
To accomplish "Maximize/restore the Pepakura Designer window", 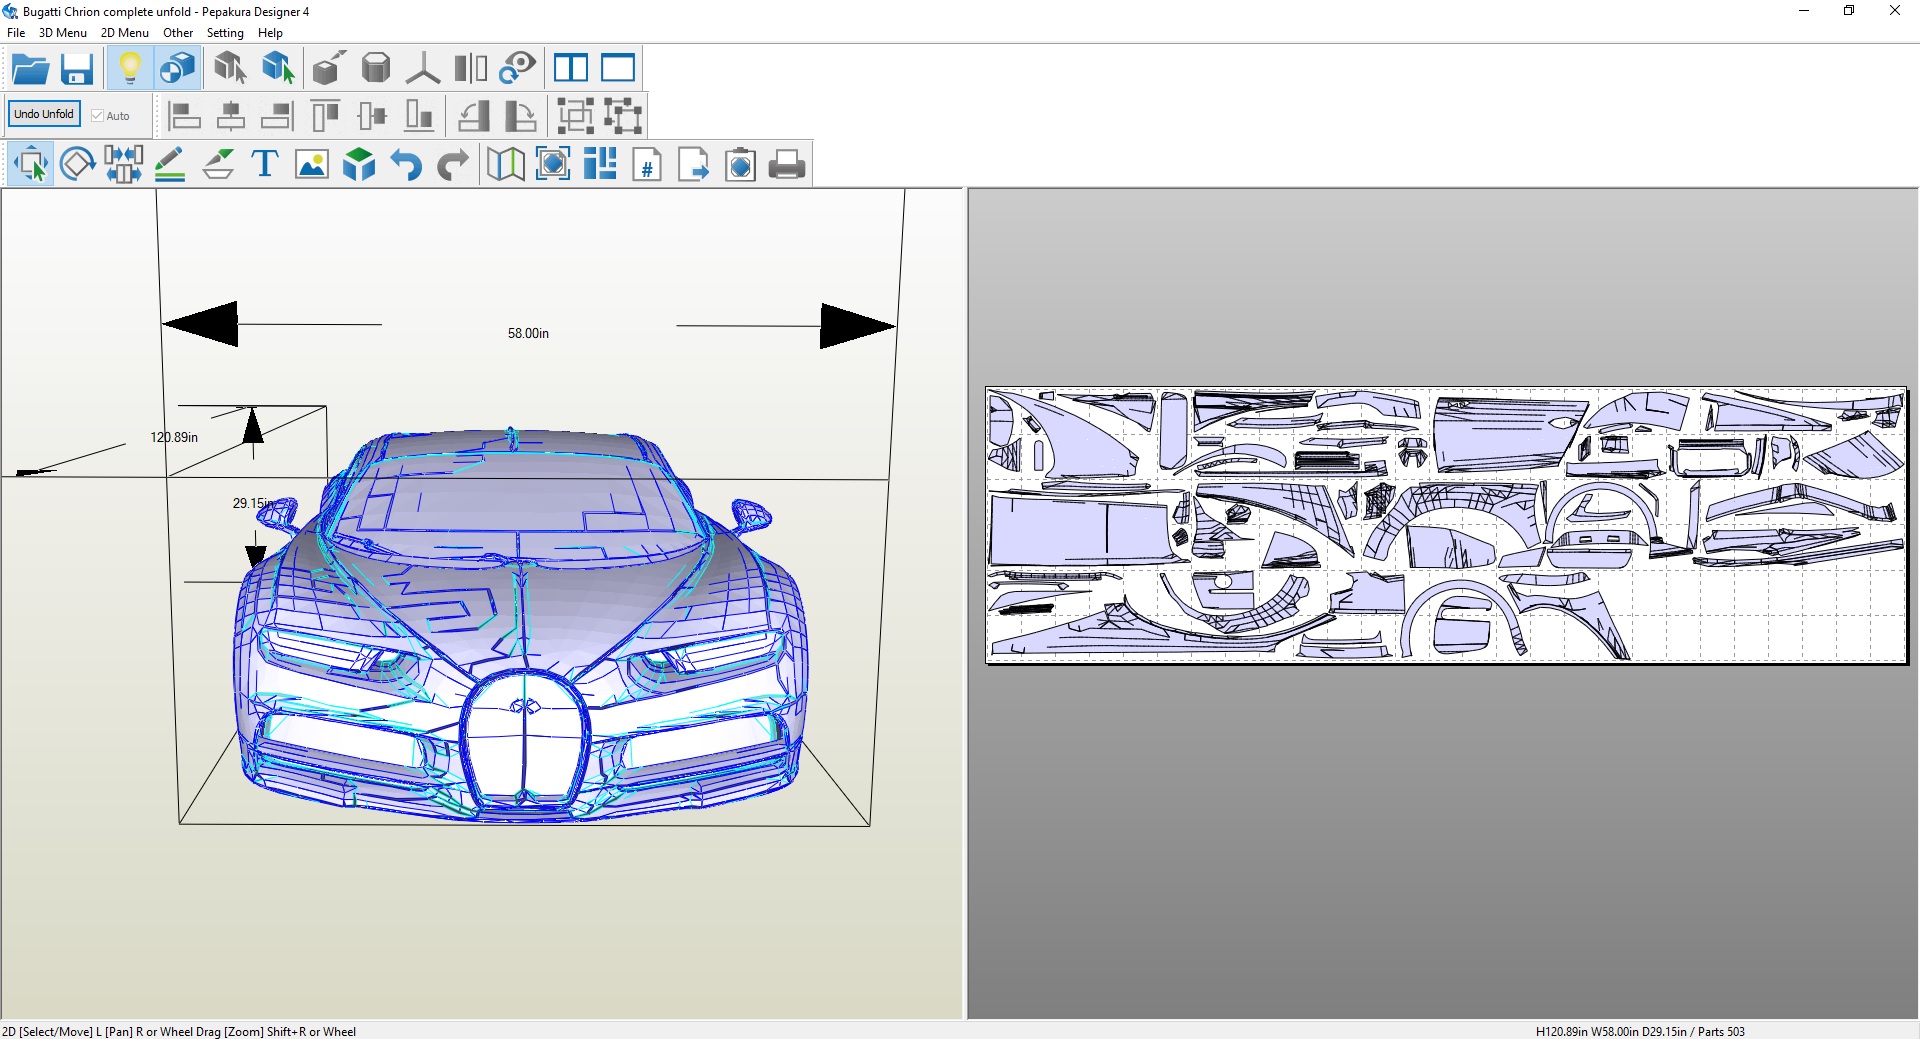I will [x=1849, y=11].
